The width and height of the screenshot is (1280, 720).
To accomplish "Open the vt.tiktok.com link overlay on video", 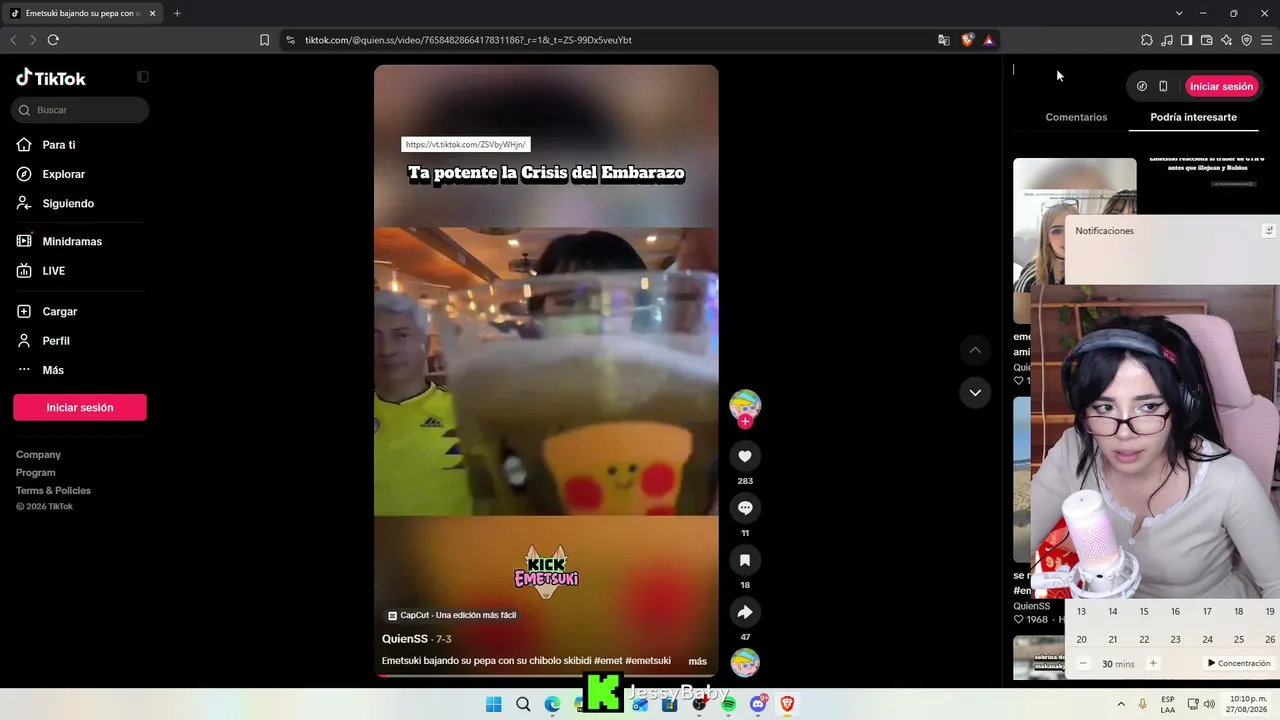I will point(466,145).
